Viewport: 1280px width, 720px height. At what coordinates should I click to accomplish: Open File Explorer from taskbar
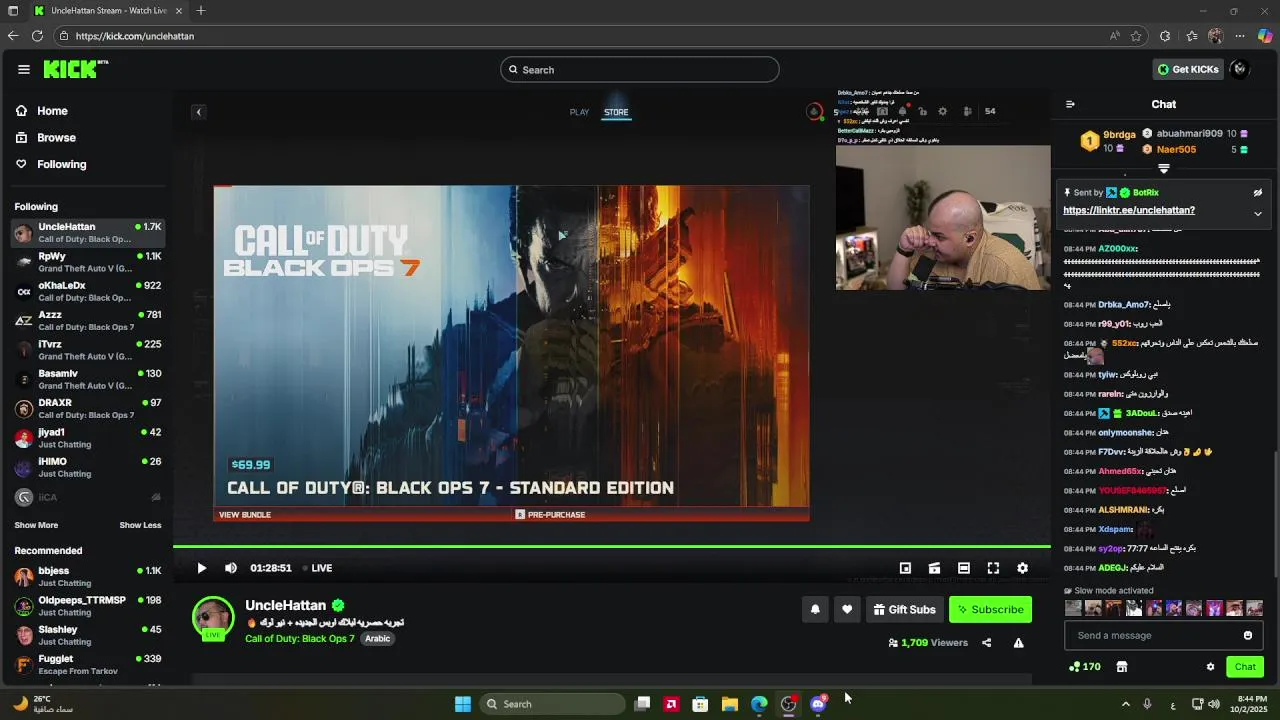(x=730, y=704)
